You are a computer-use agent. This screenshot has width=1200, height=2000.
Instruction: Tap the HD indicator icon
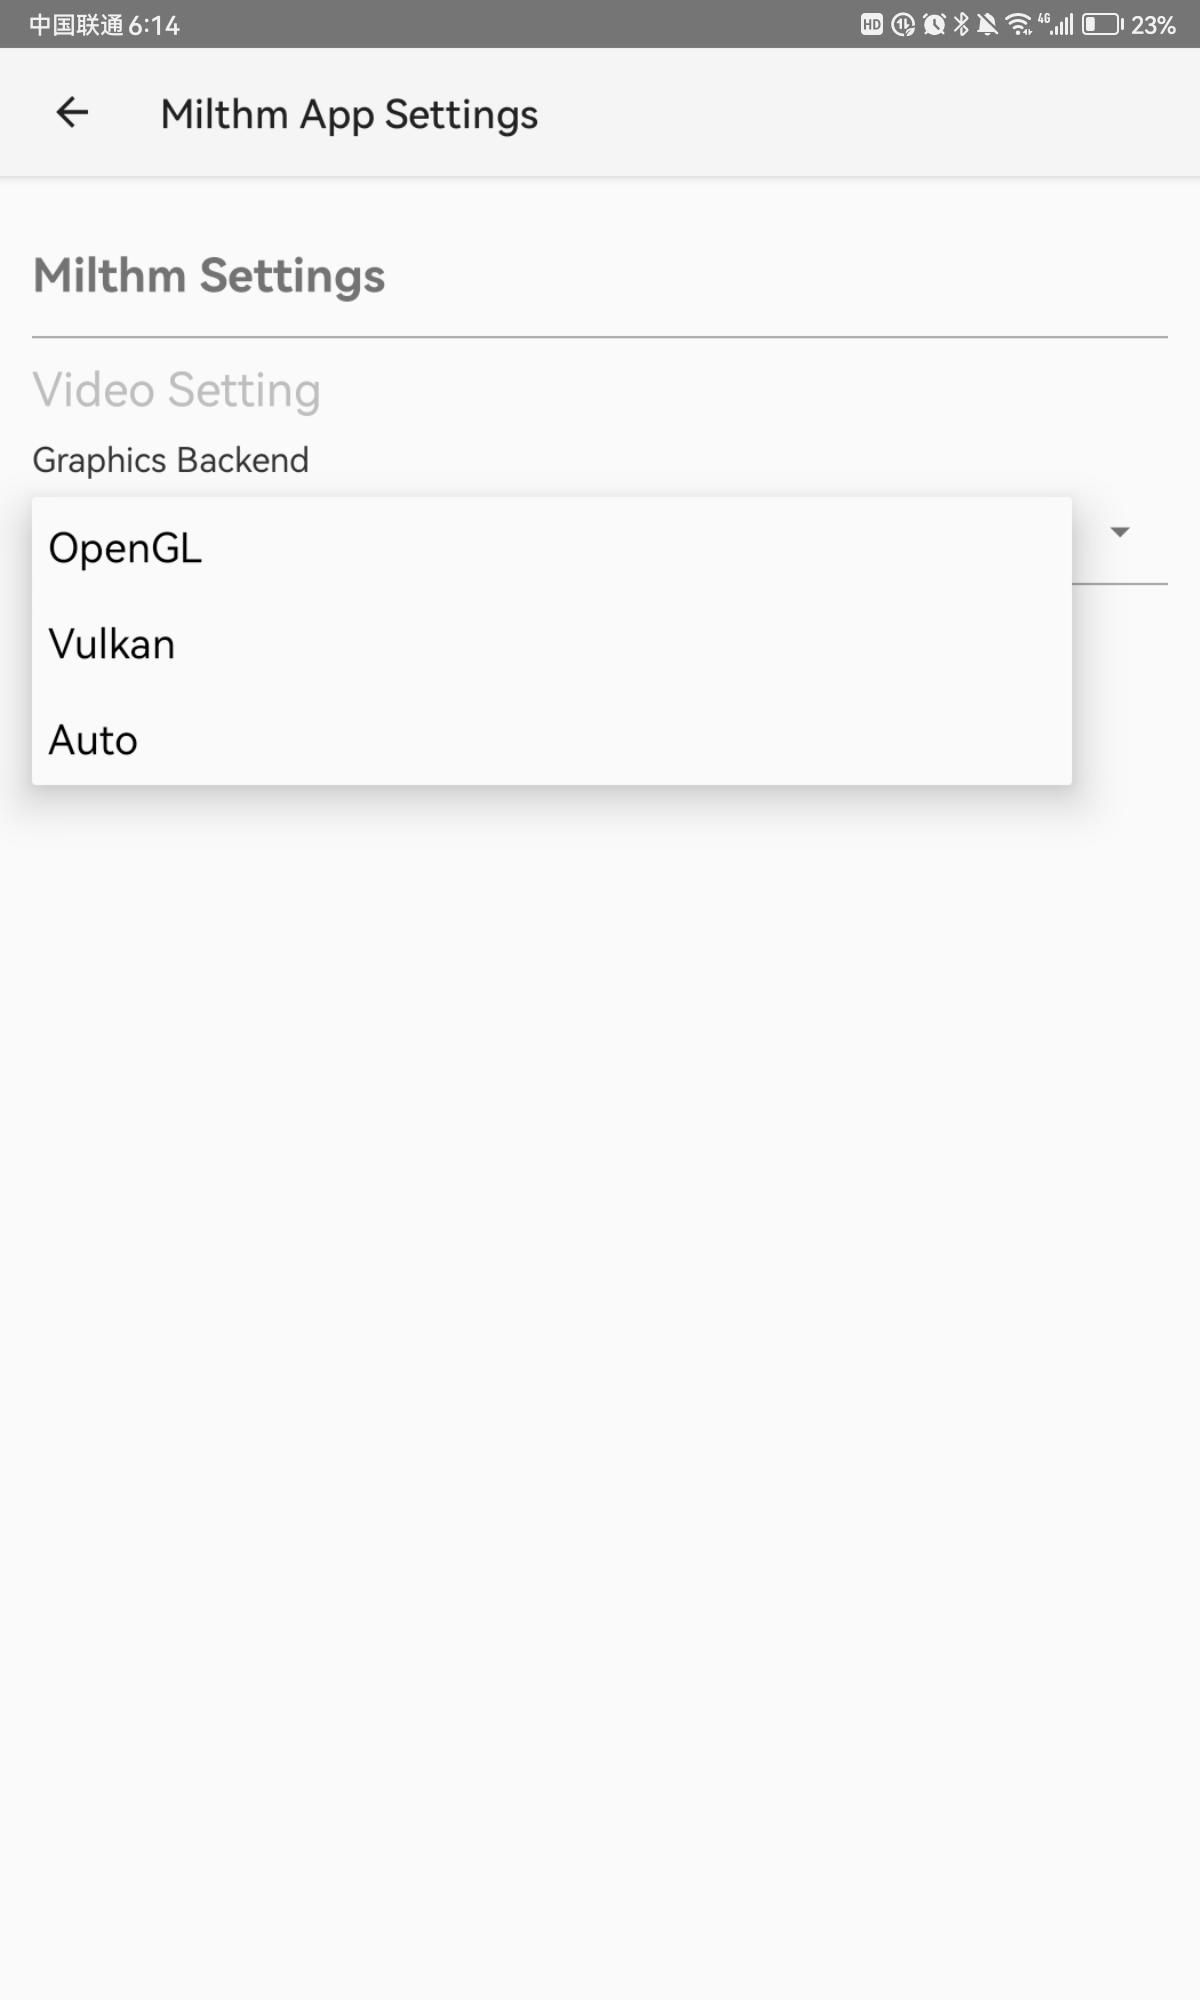[x=872, y=25]
